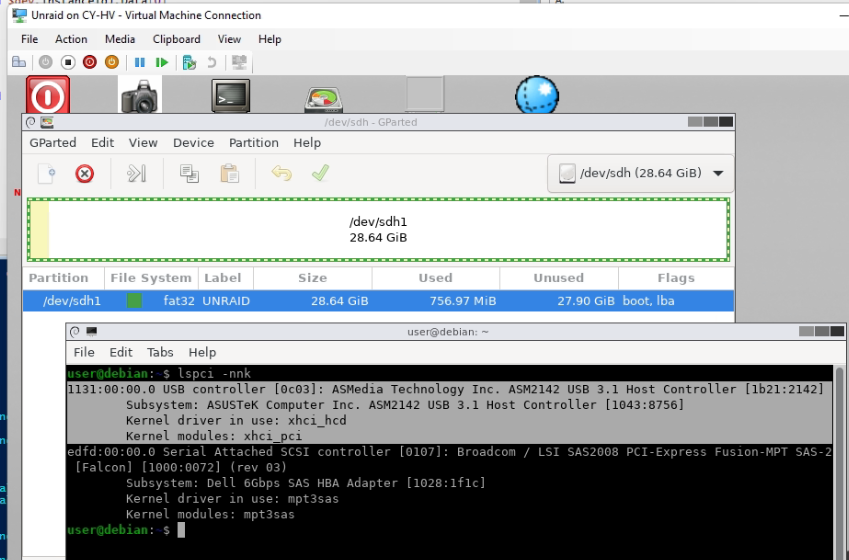Open GParted's View menu
This screenshot has height=560, width=849.
pos(143,142)
